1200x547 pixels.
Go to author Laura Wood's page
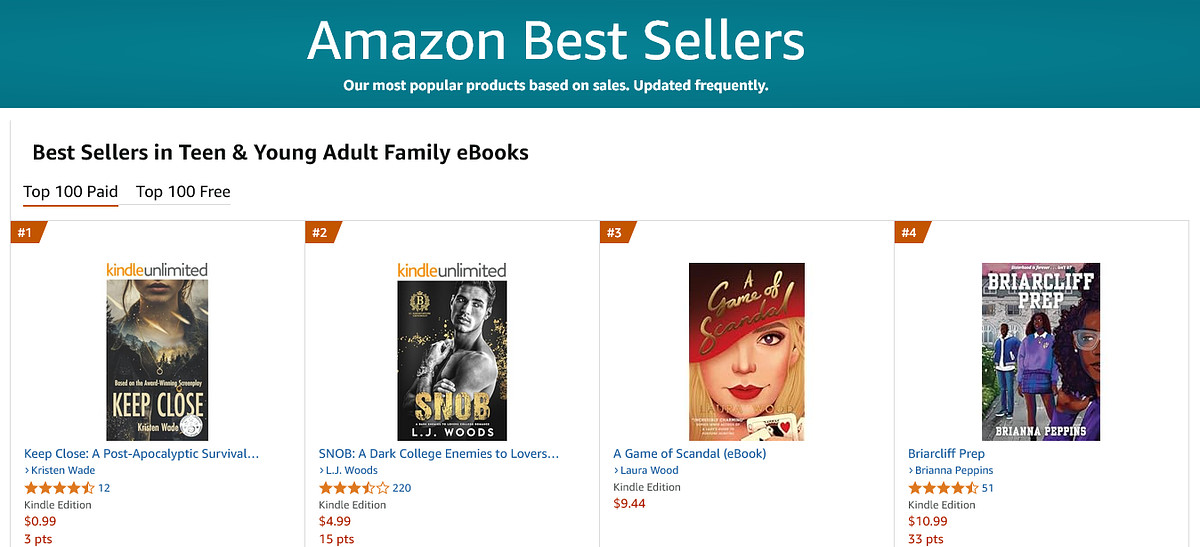(649, 471)
